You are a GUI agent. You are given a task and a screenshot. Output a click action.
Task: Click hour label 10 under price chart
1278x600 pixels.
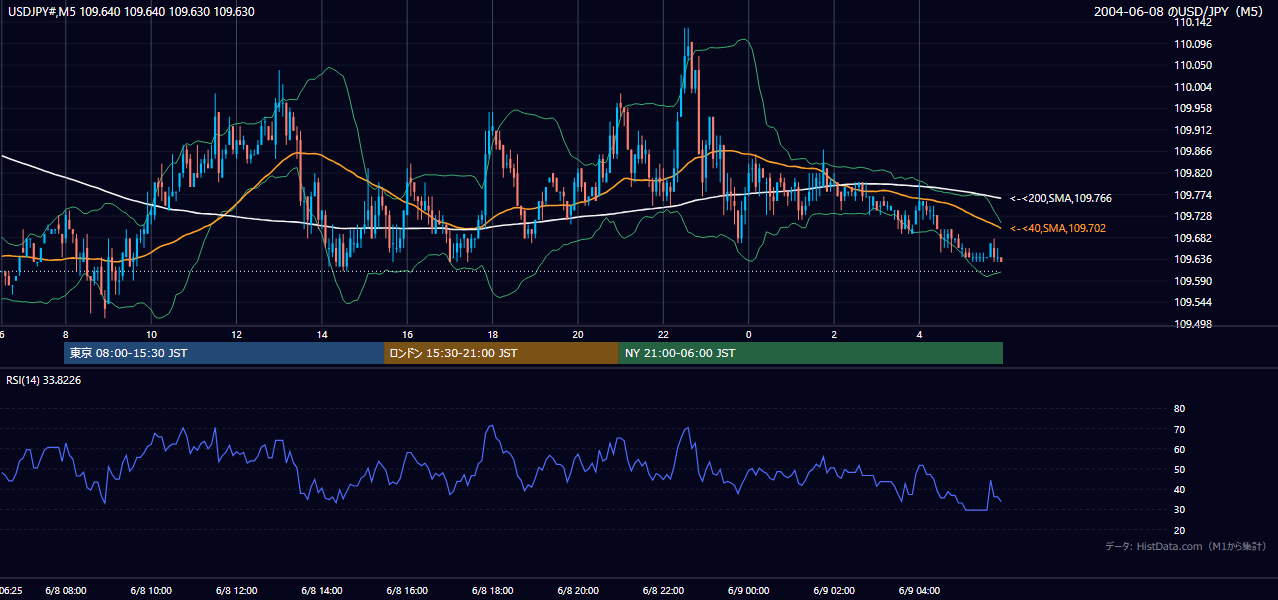coord(151,334)
